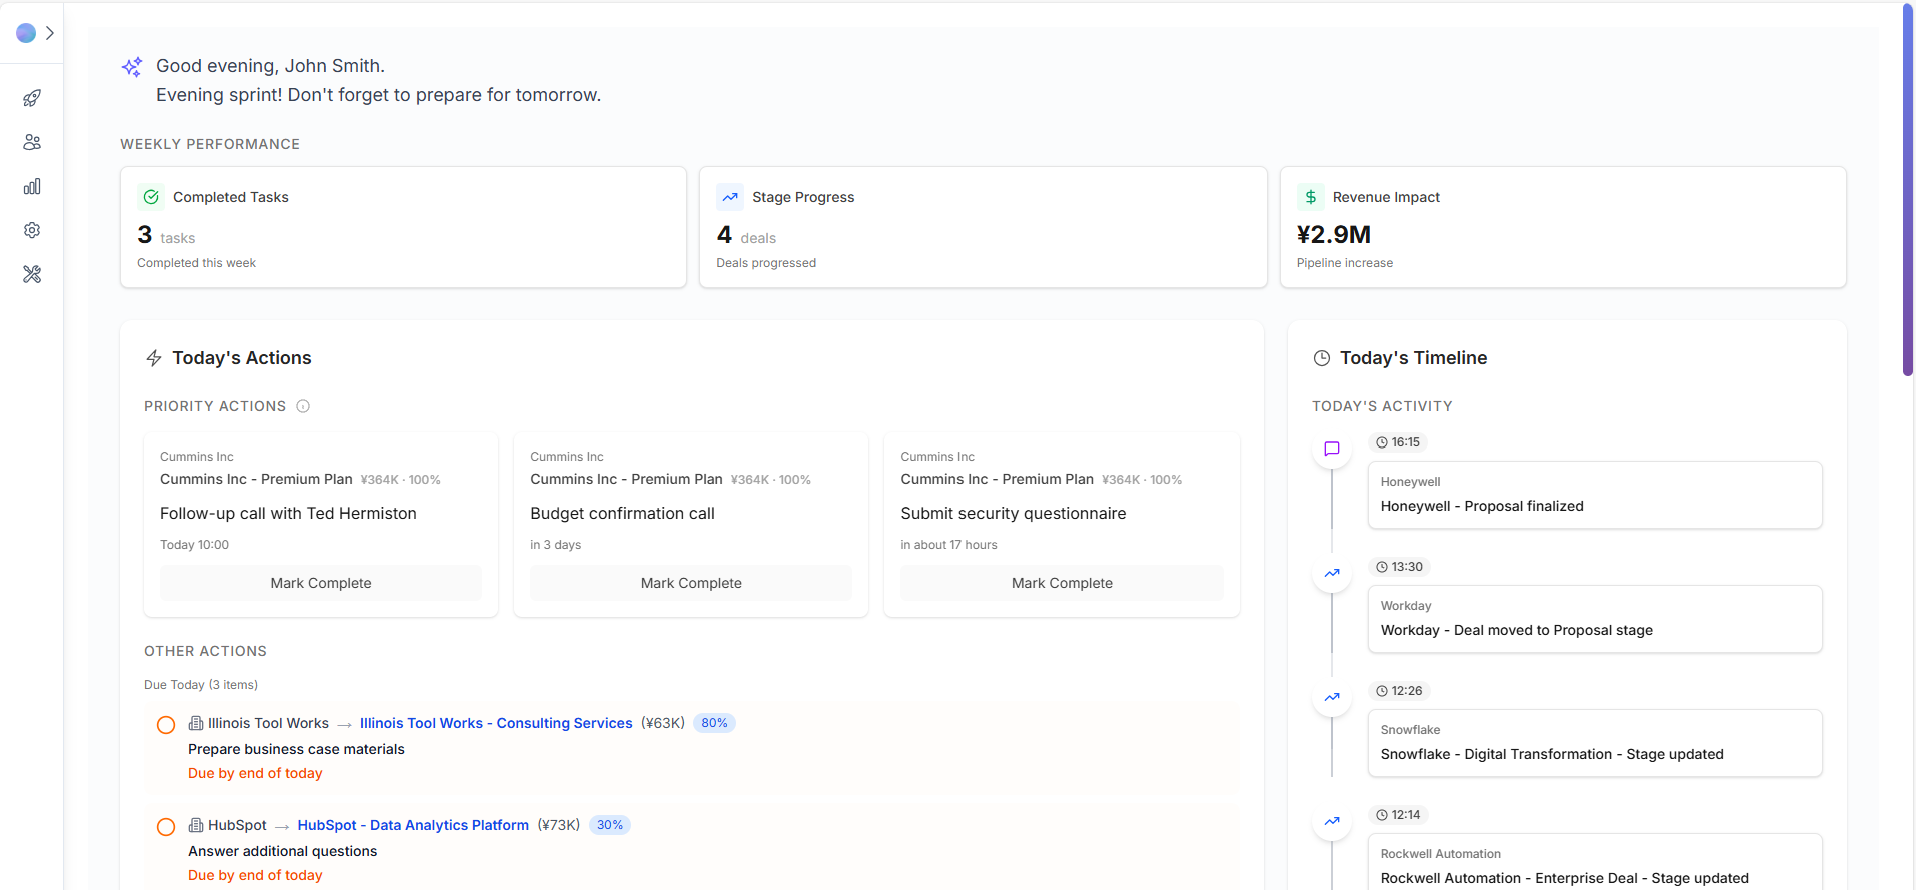Mark the HubSpot task circle complete
The image size is (1916, 890).
pyautogui.click(x=166, y=827)
